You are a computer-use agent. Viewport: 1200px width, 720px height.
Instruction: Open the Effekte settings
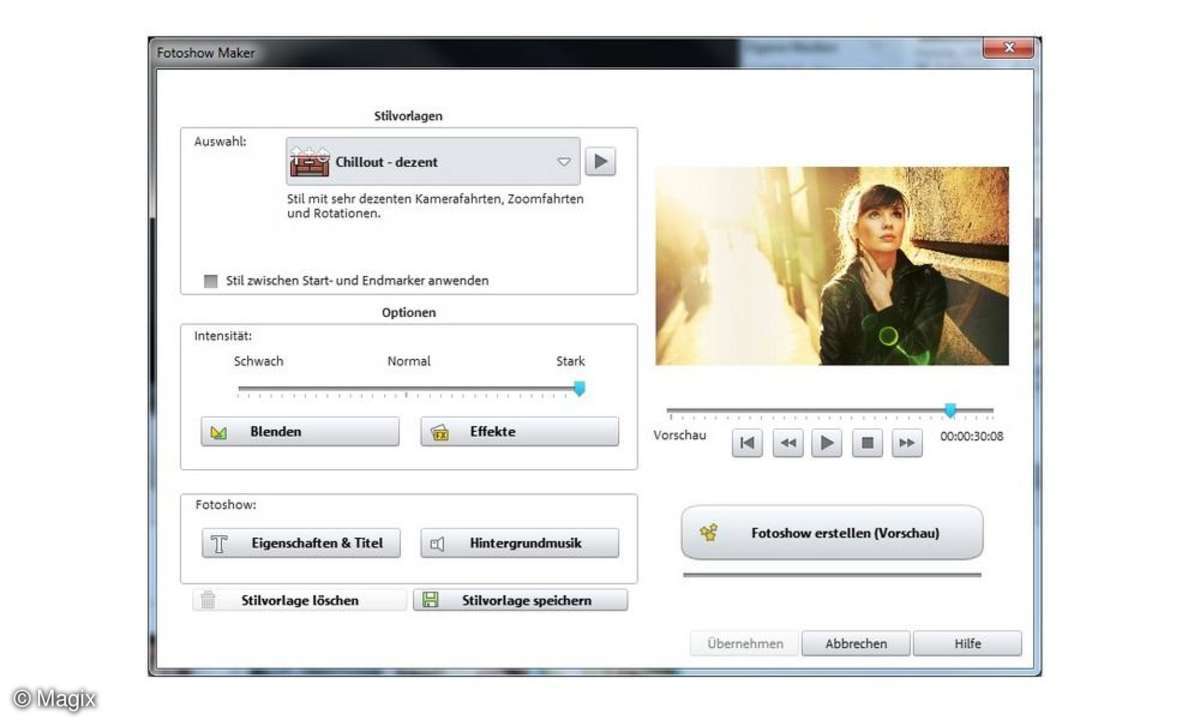point(519,432)
